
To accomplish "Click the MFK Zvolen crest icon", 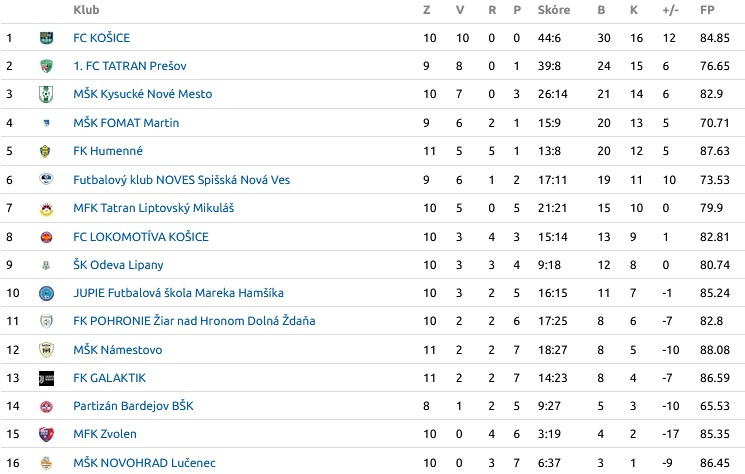I will (x=46, y=434).
